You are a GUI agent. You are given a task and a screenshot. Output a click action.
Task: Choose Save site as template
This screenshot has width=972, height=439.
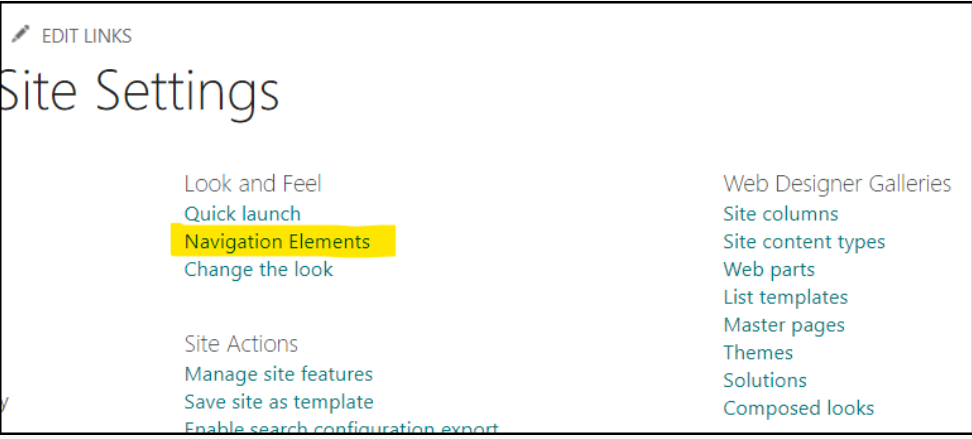[x=279, y=402]
